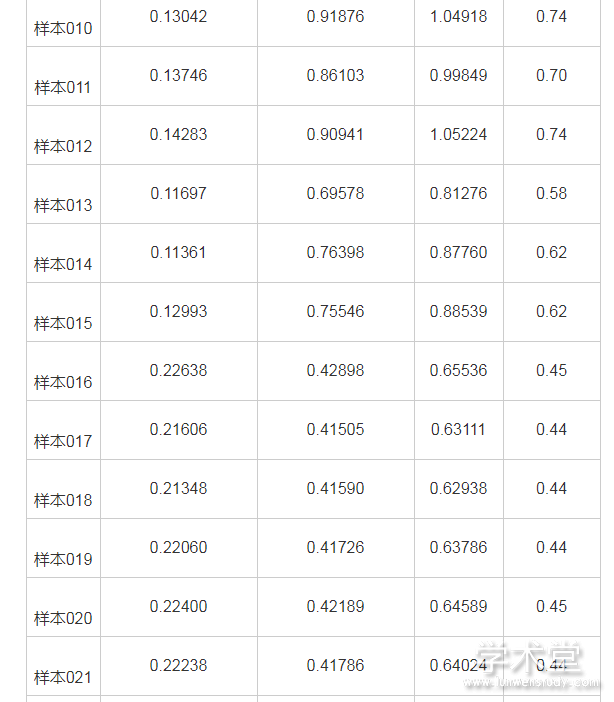Viewport: 614px width, 702px height.
Task: Click the 样本017 sample label
Action: [63, 441]
